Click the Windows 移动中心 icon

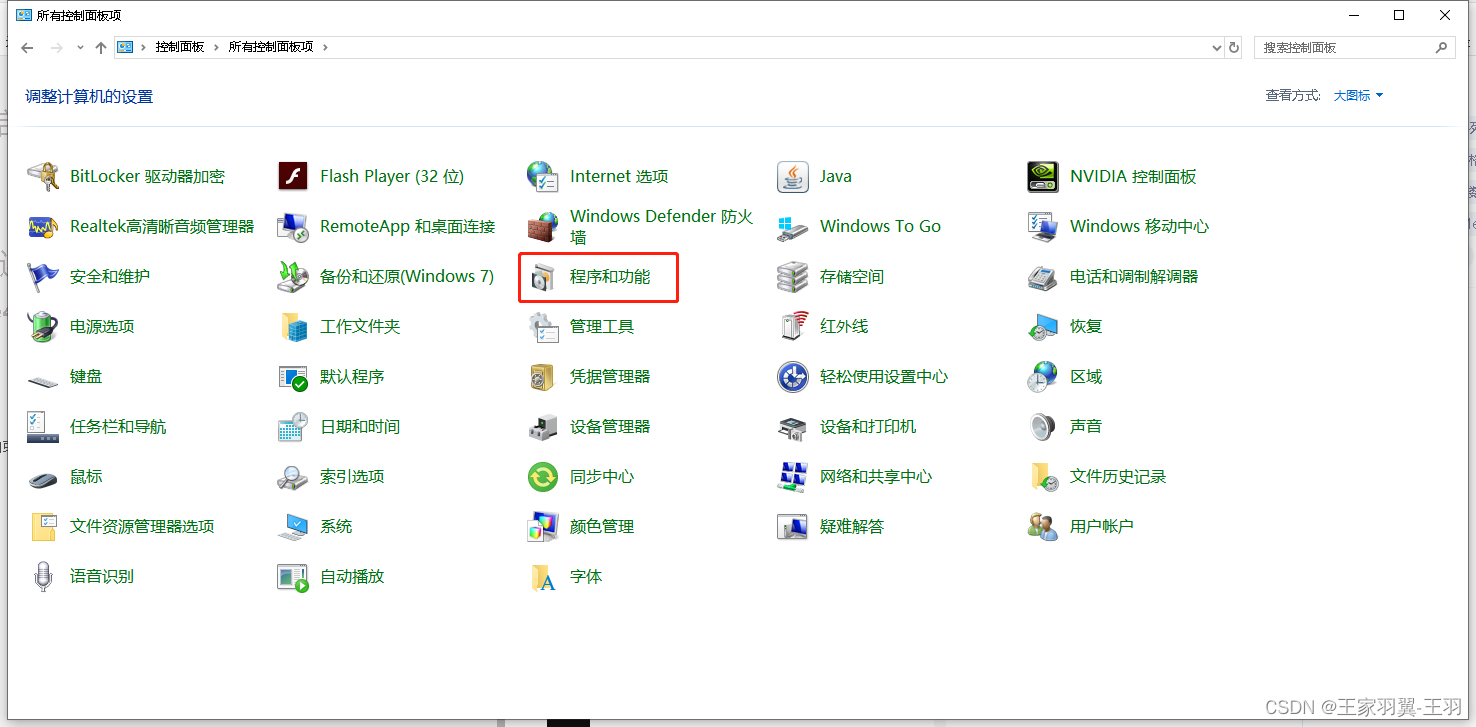[x=1043, y=227]
